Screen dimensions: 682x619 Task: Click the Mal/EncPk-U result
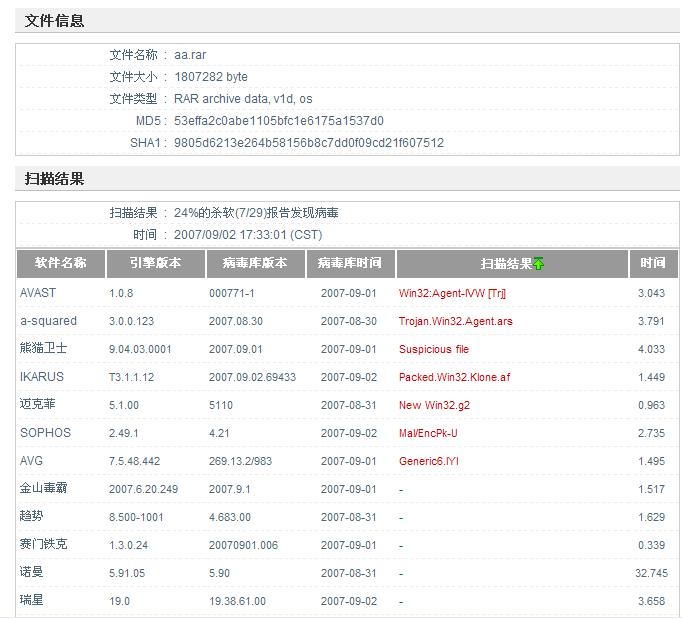tap(428, 433)
